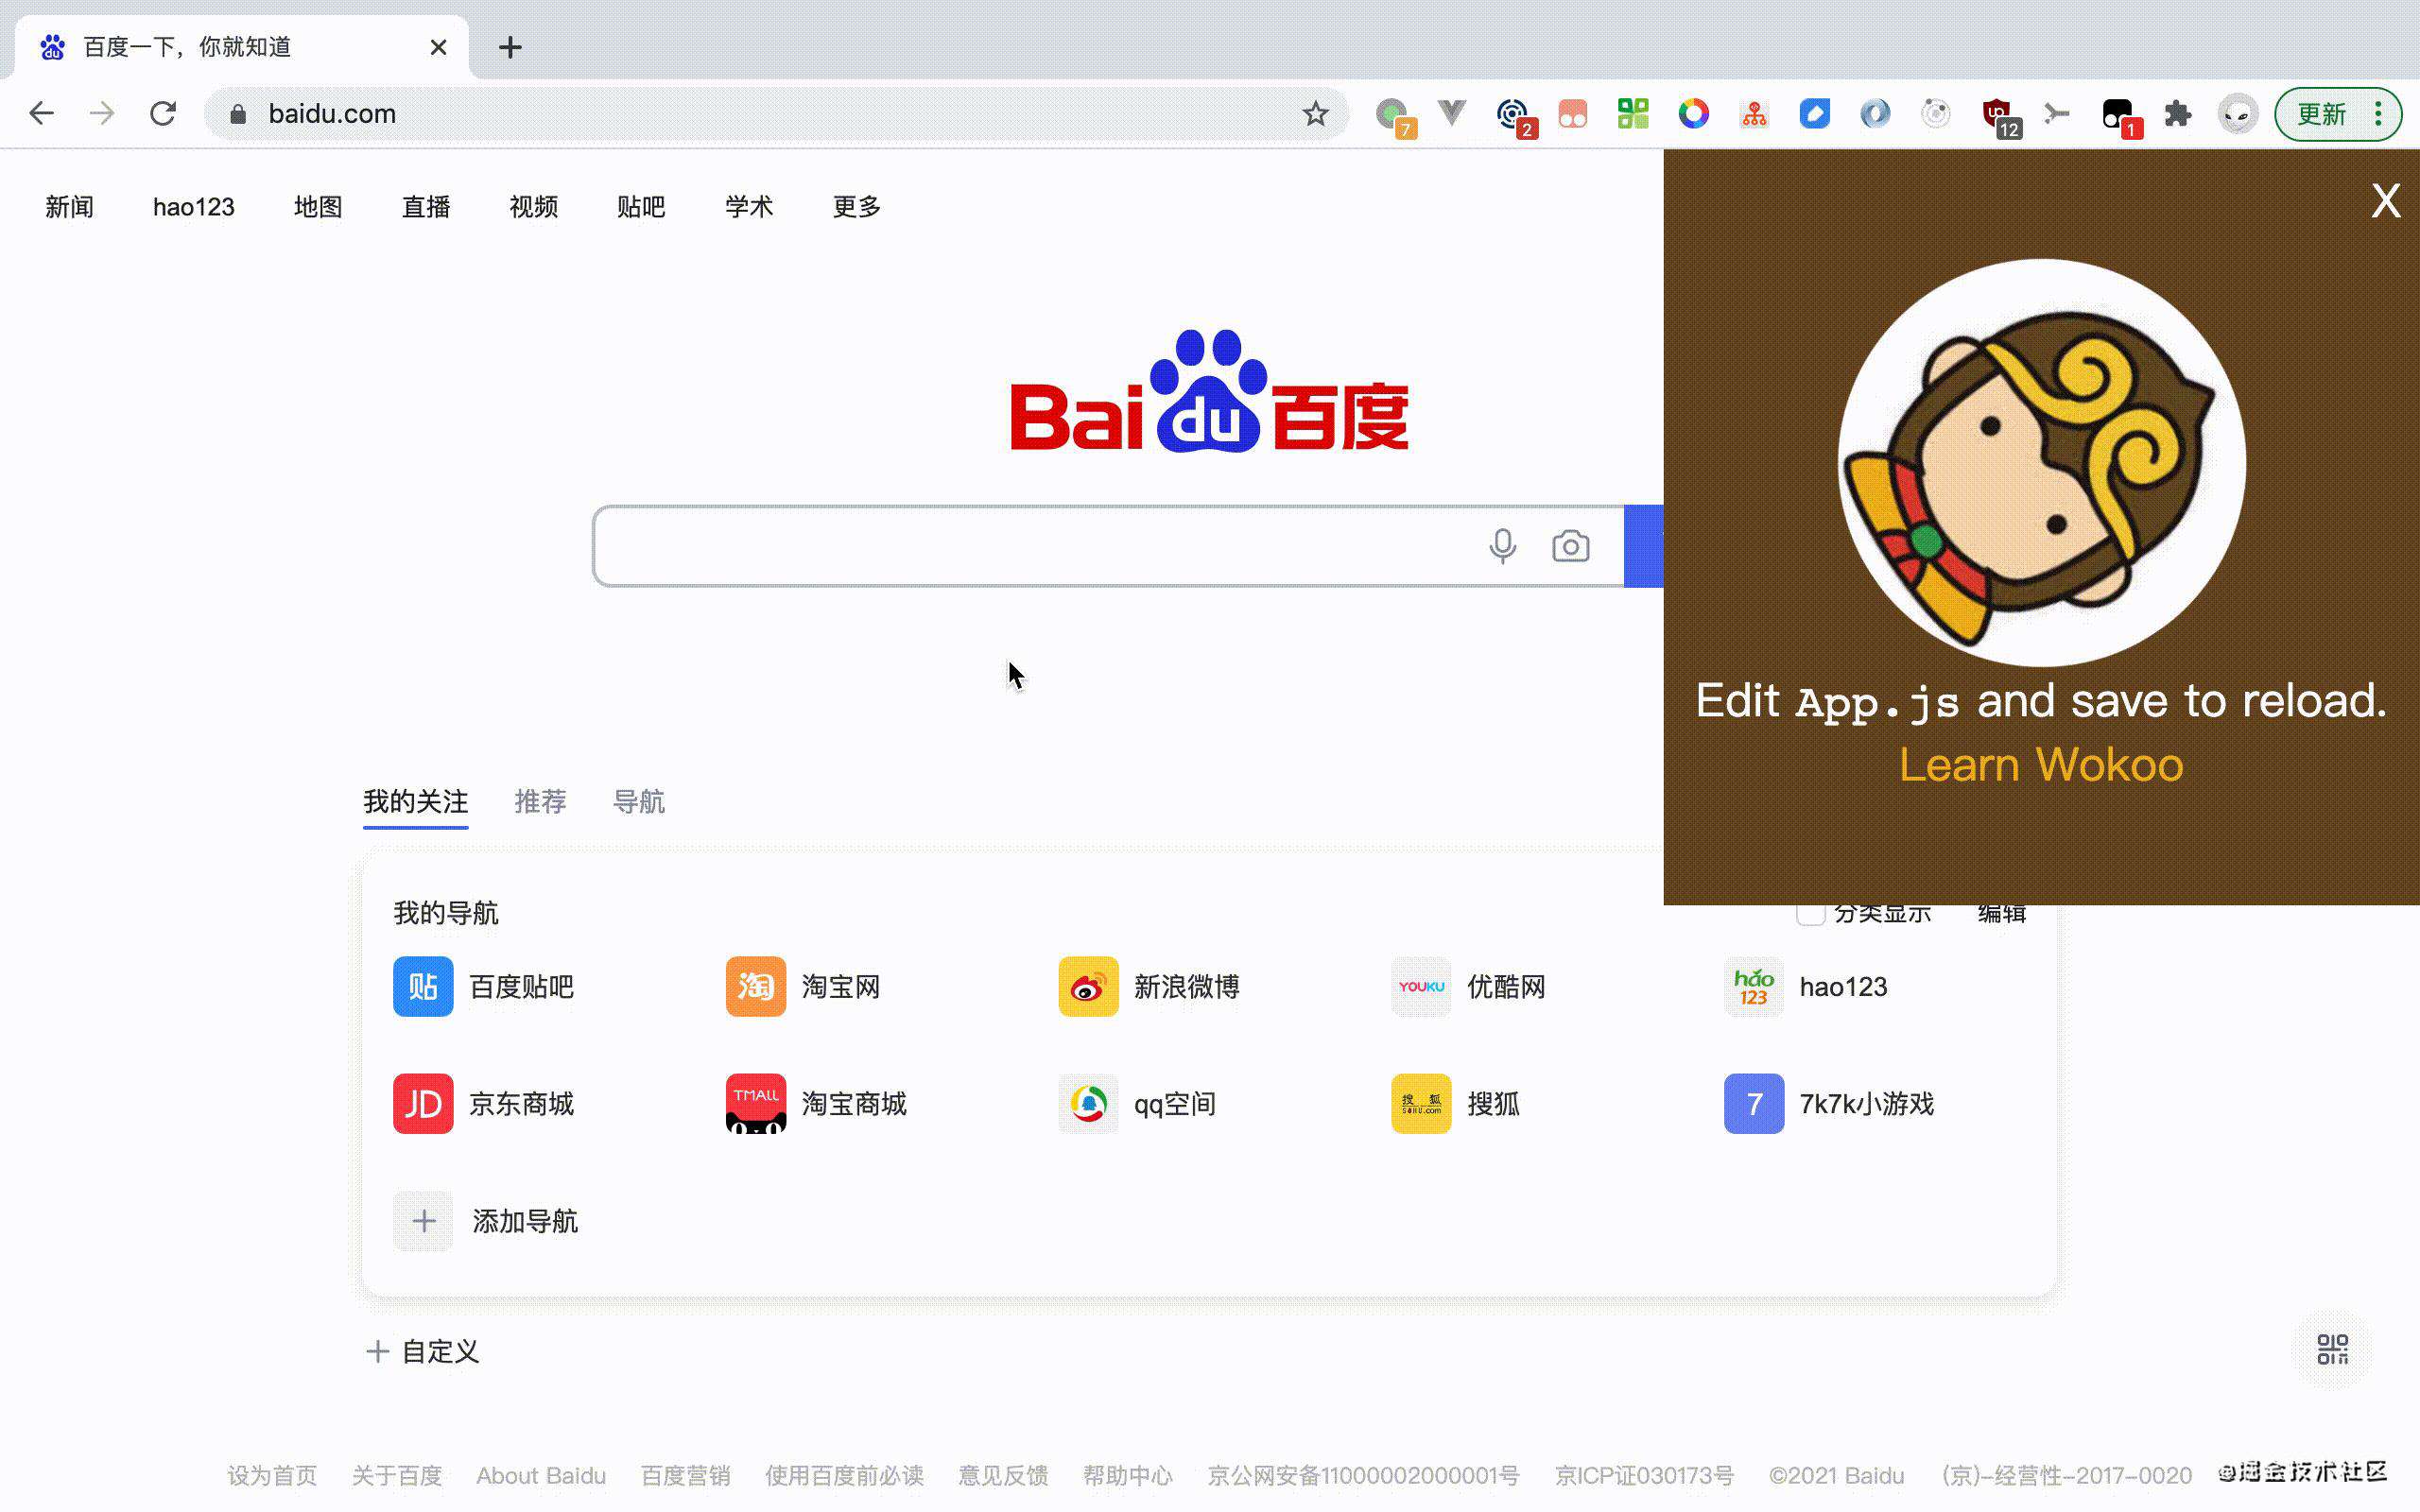Click the Learn Wokoo link
Image resolution: width=2420 pixels, height=1512 pixels.
click(x=2040, y=765)
